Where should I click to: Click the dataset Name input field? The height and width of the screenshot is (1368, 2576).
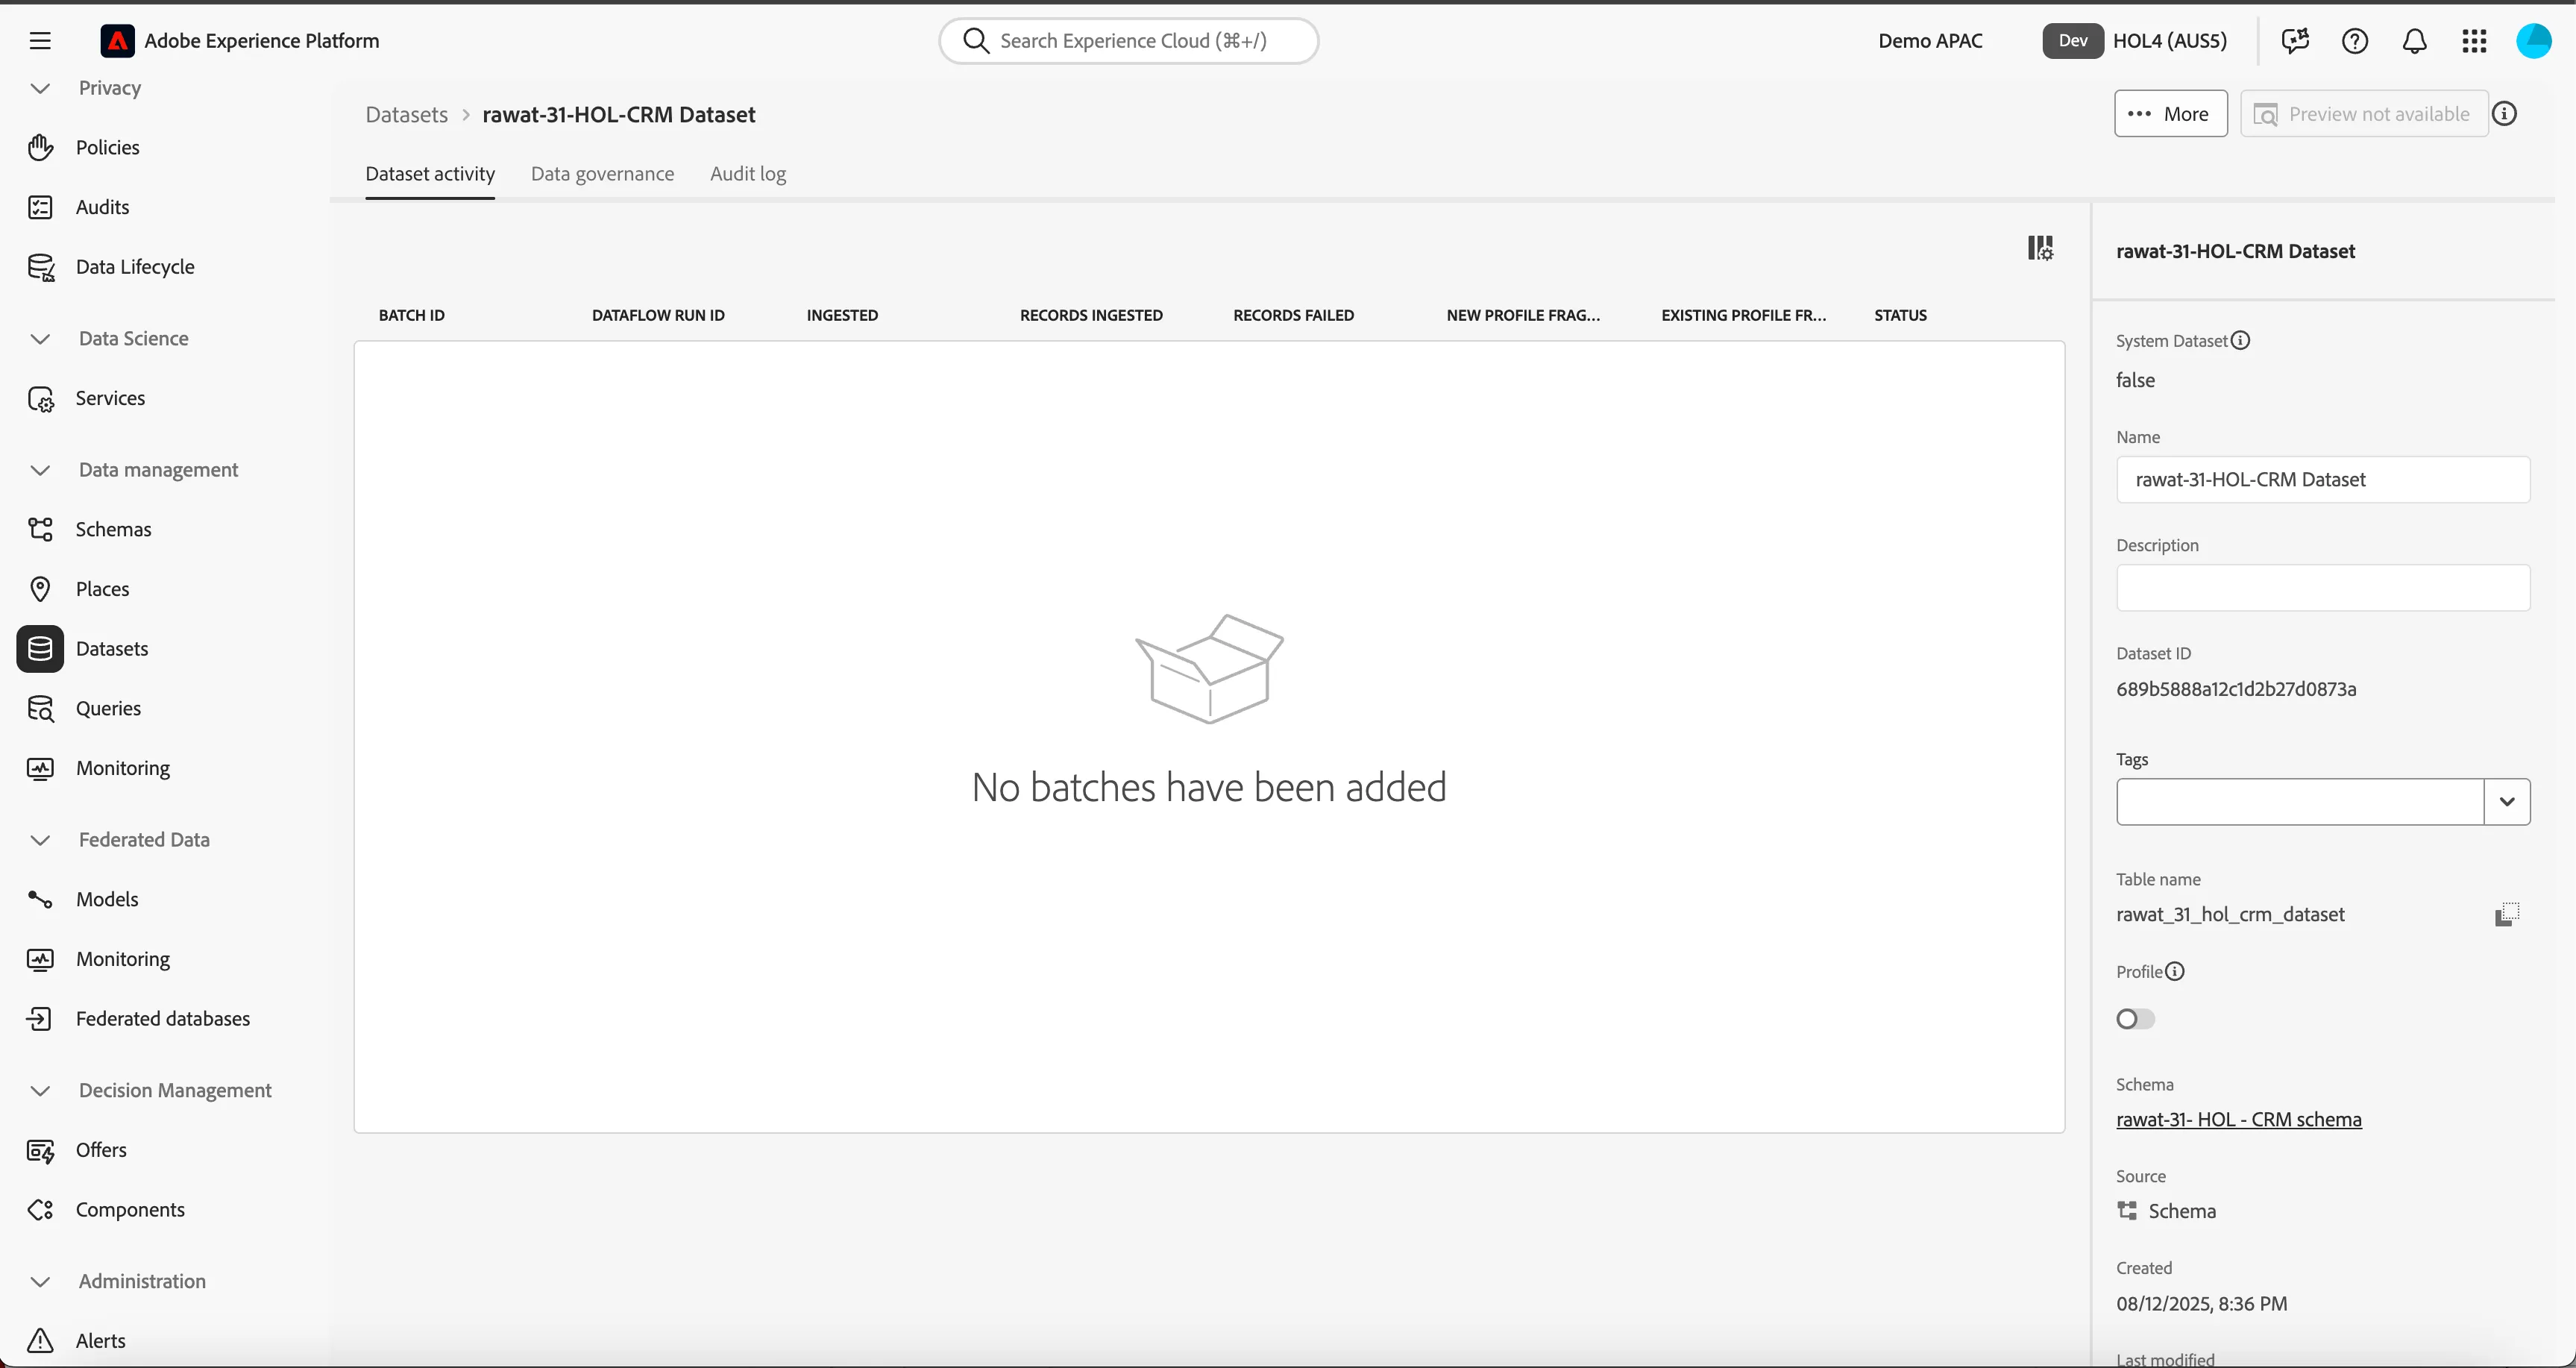[2322, 480]
